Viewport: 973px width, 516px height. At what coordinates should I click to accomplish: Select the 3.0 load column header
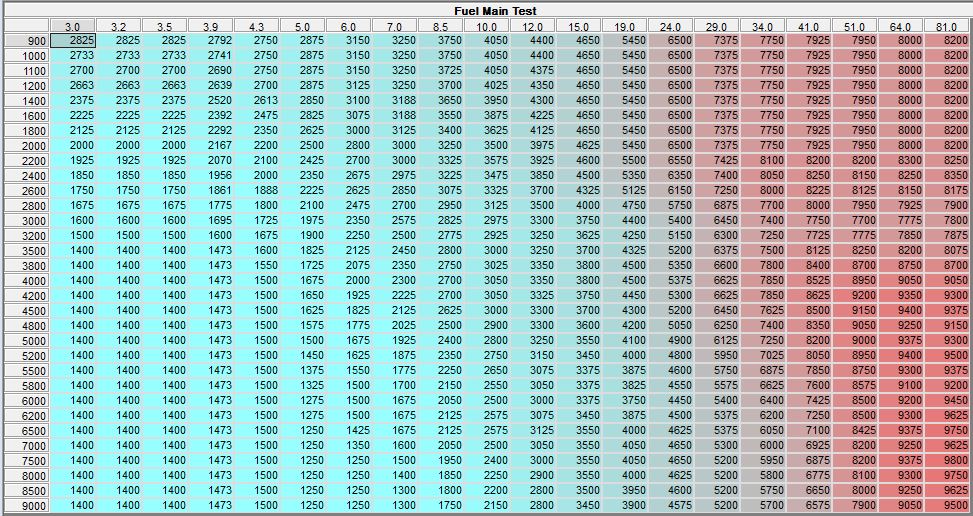[73, 27]
